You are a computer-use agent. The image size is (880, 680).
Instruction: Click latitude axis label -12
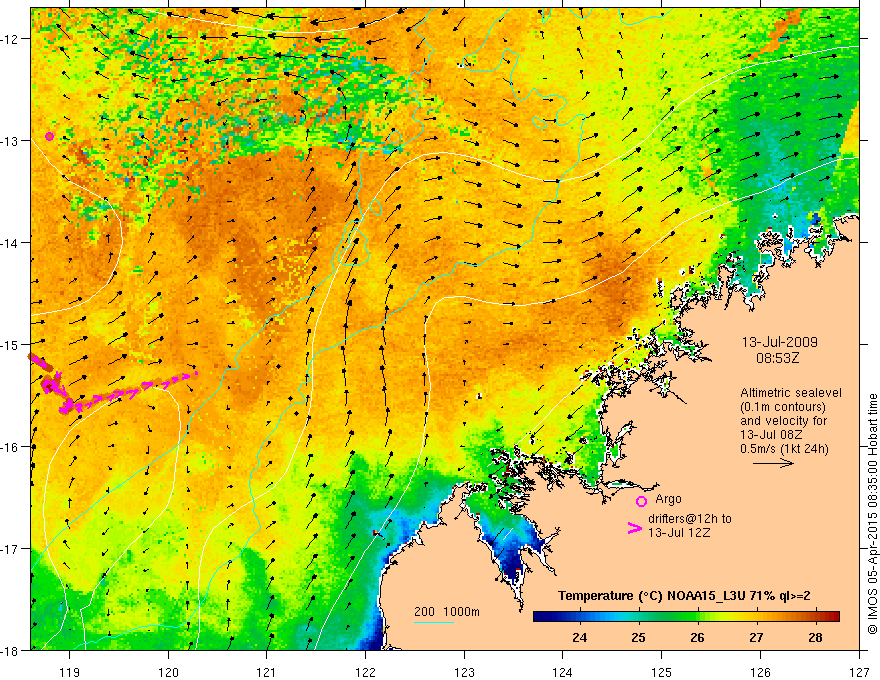pyautogui.click(x=11, y=39)
